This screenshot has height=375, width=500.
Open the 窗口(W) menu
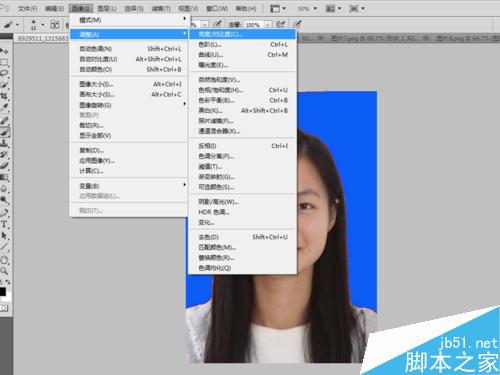click(x=217, y=8)
